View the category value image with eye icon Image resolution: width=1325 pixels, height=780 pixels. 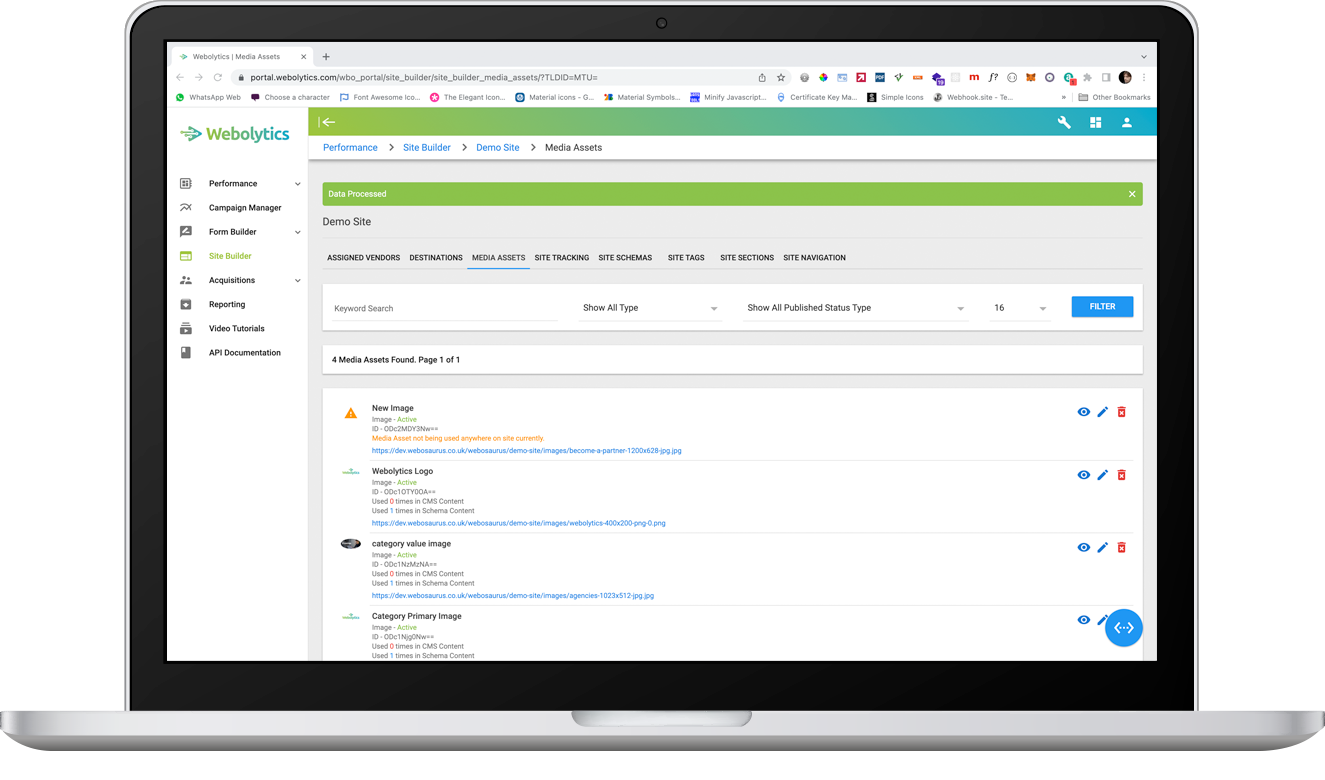[1084, 548]
